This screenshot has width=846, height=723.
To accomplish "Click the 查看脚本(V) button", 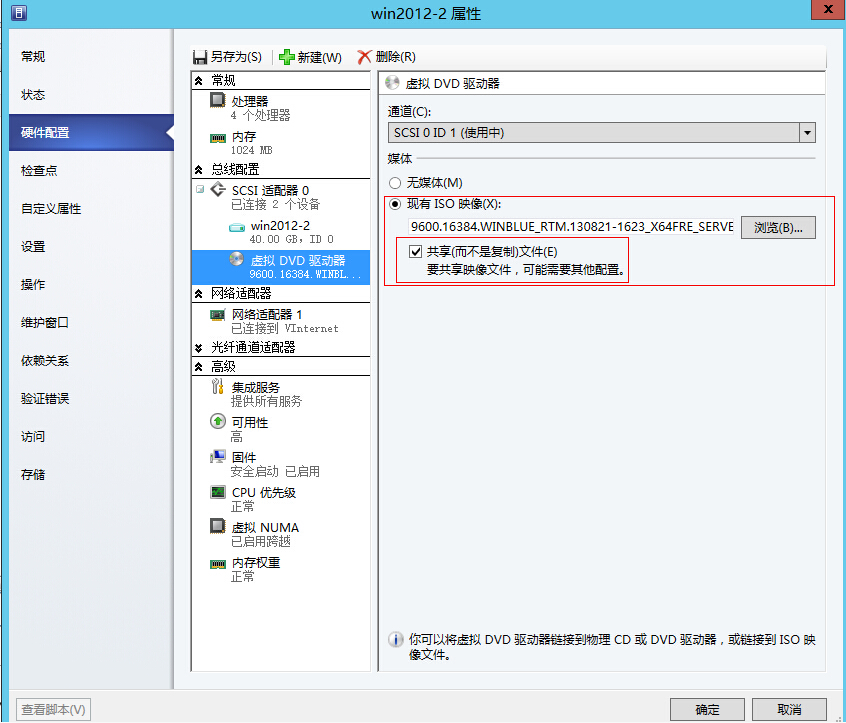I will coord(53,710).
